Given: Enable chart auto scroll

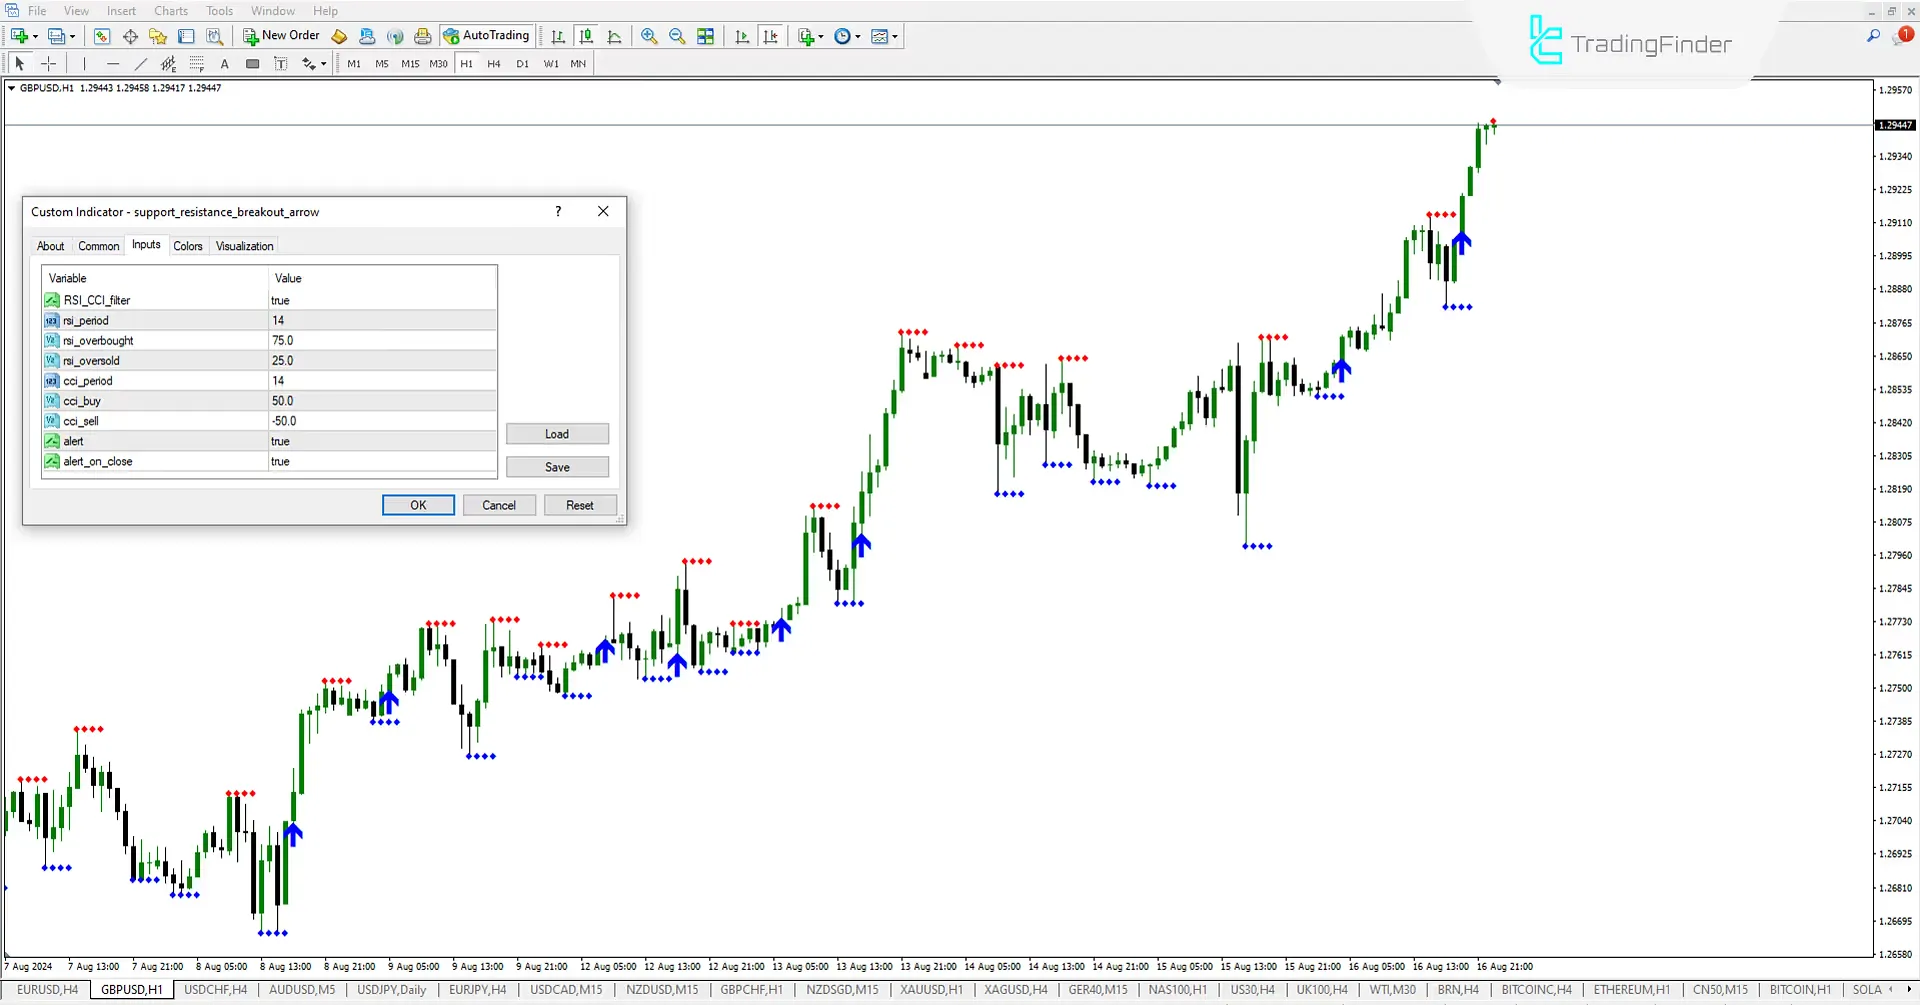Looking at the screenshot, I should [742, 36].
